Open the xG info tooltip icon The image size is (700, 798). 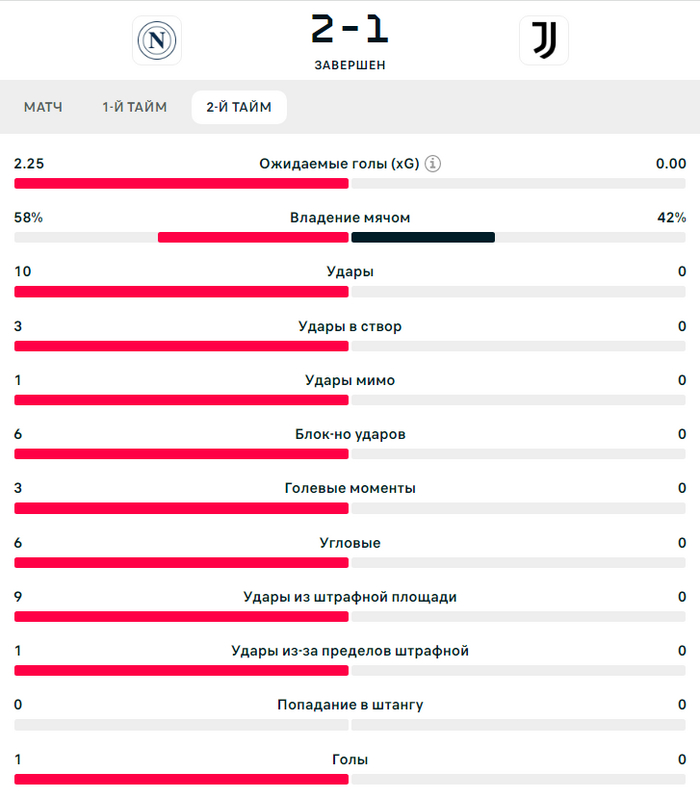(x=432, y=164)
